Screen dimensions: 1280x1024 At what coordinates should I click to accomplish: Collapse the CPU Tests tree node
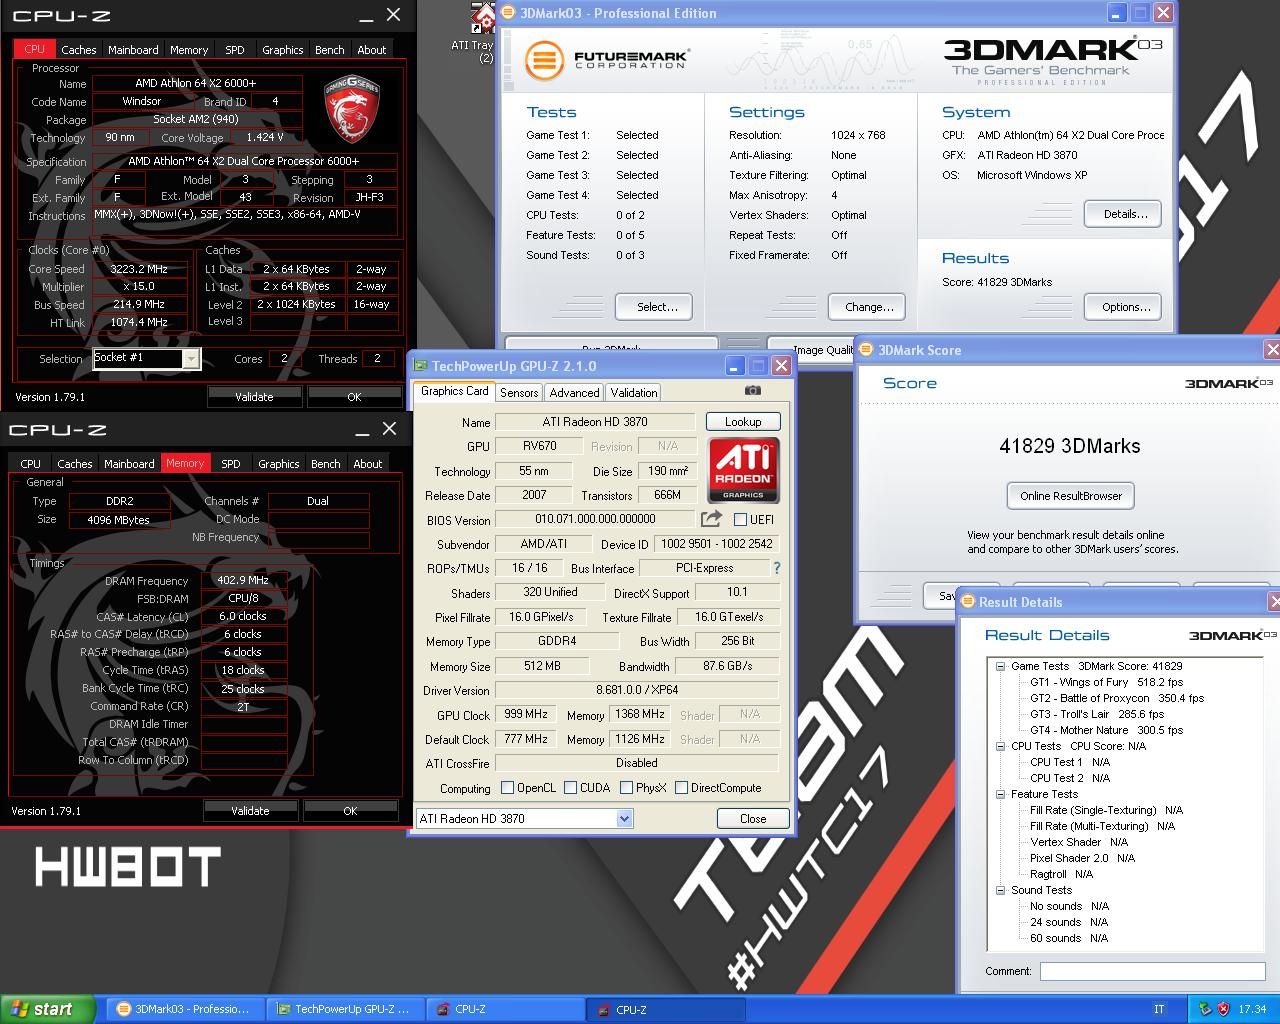1000,746
